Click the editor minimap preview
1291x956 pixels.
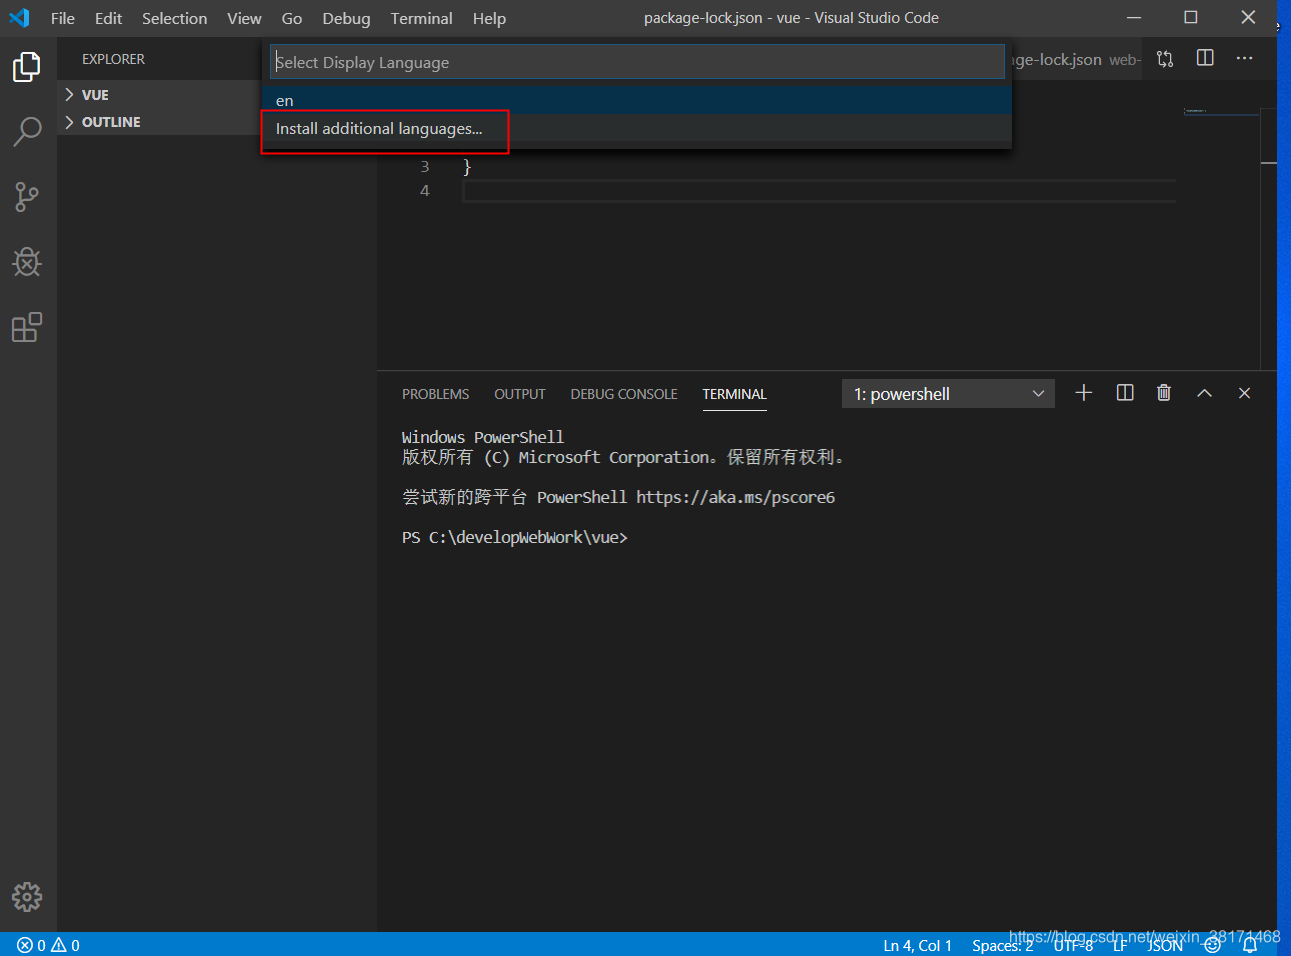pyautogui.click(x=1220, y=112)
